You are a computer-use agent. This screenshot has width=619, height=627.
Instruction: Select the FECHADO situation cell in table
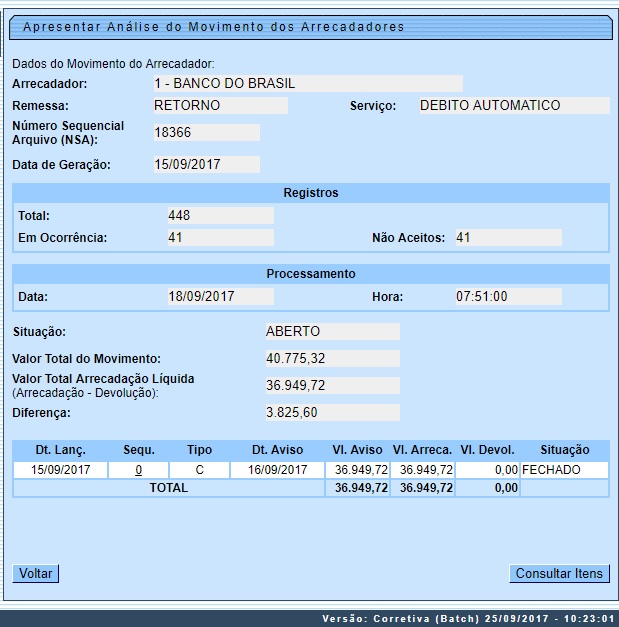564,470
